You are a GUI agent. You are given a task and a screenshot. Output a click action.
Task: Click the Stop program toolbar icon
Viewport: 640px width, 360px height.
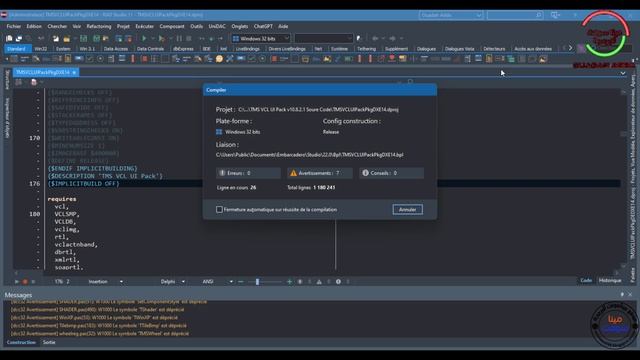[x=189, y=38]
